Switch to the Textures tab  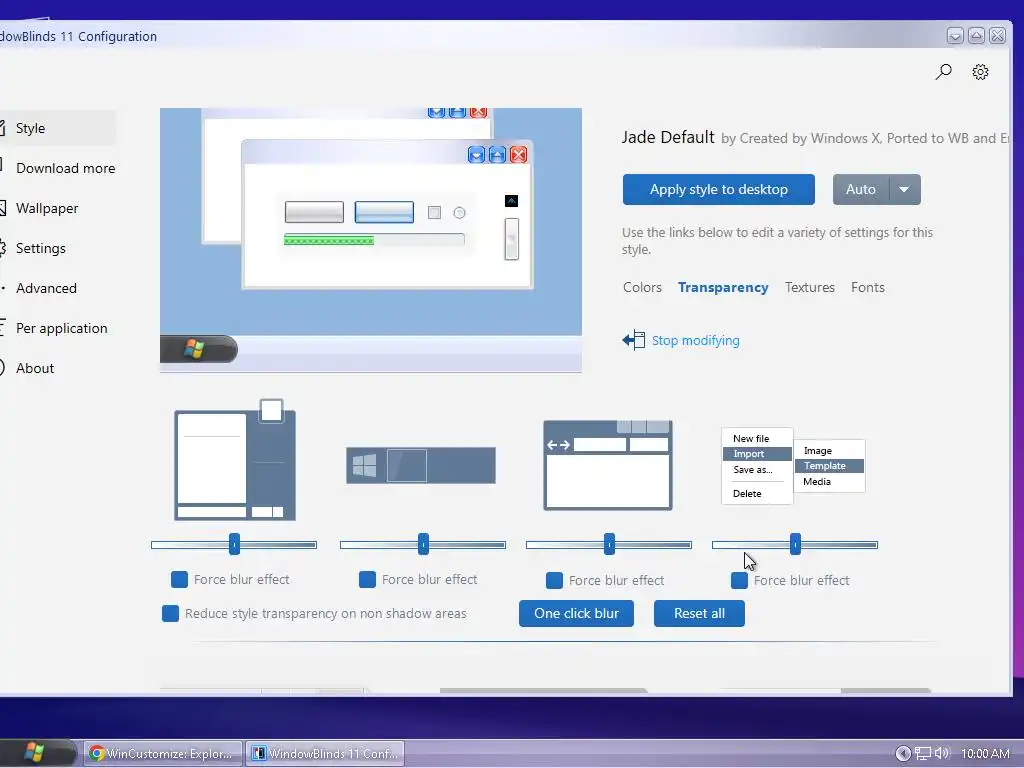click(810, 287)
